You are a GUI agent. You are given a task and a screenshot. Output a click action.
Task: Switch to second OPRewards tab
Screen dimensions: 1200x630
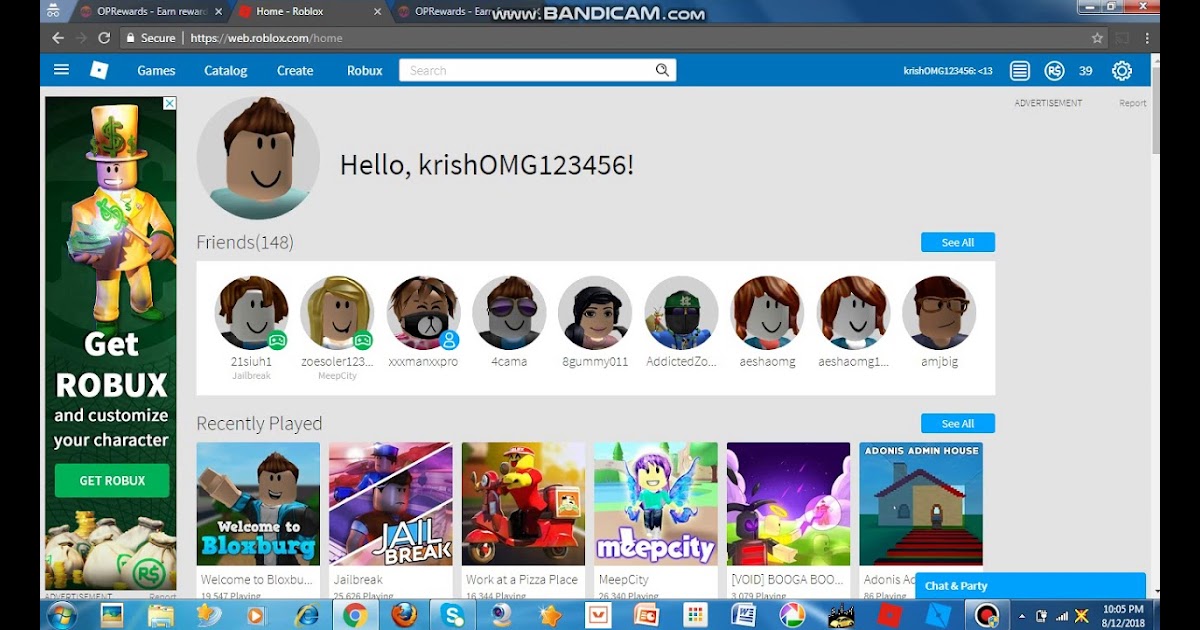click(455, 12)
